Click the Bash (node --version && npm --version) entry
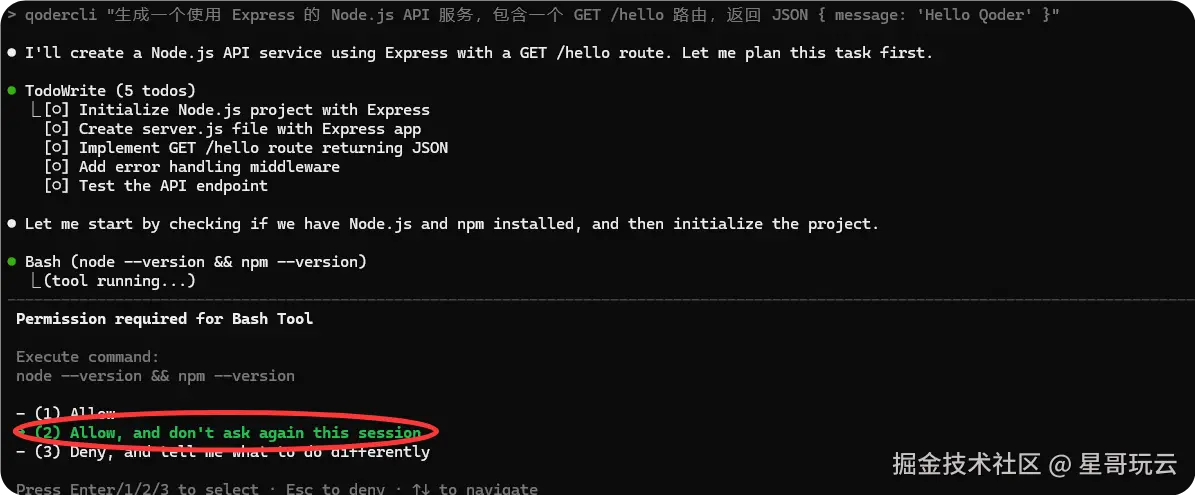Viewport: 1195px width, 495px height. tap(196, 262)
